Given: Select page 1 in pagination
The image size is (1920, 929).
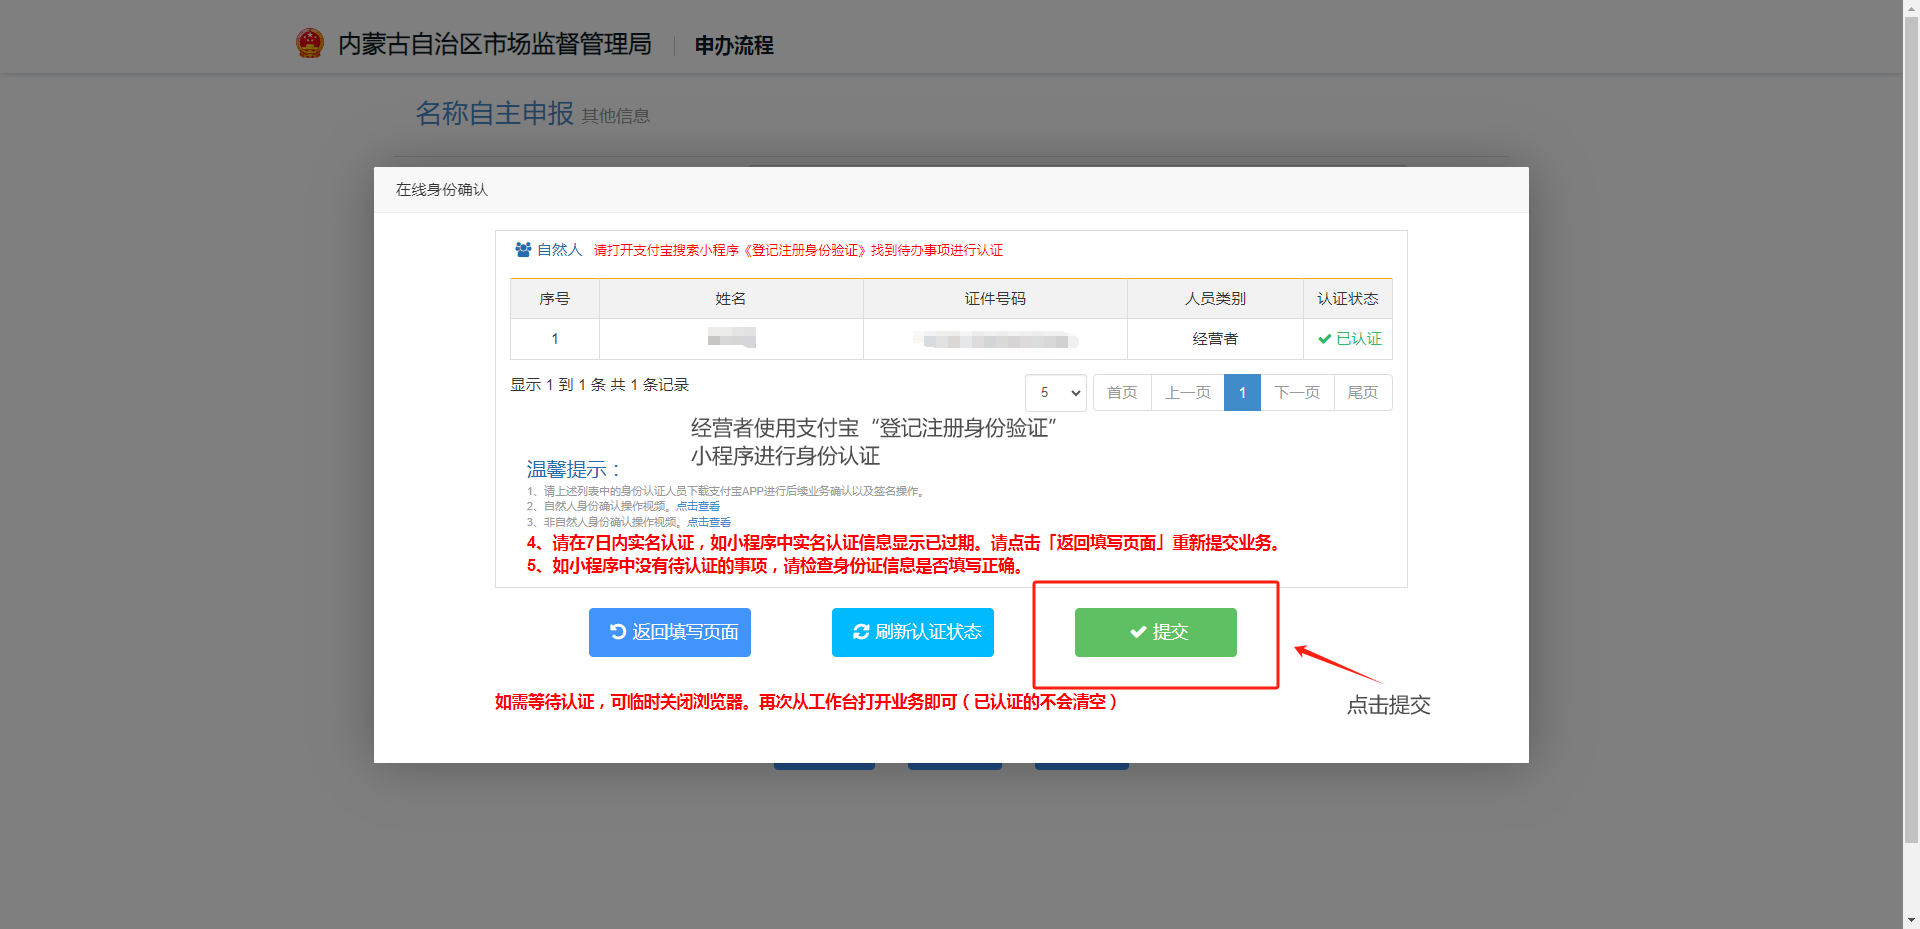Looking at the screenshot, I should [1242, 393].
